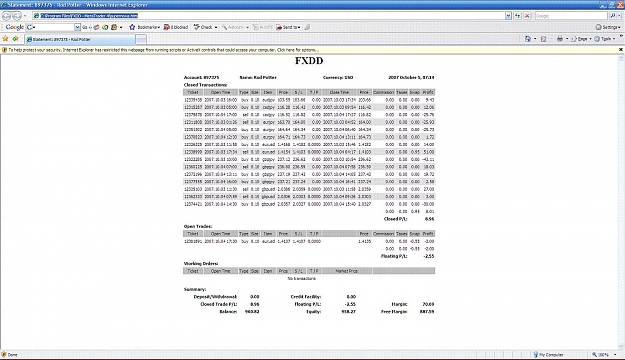Refresh the page with green arrows icon

pyautogui.click(x=517, y=16)
